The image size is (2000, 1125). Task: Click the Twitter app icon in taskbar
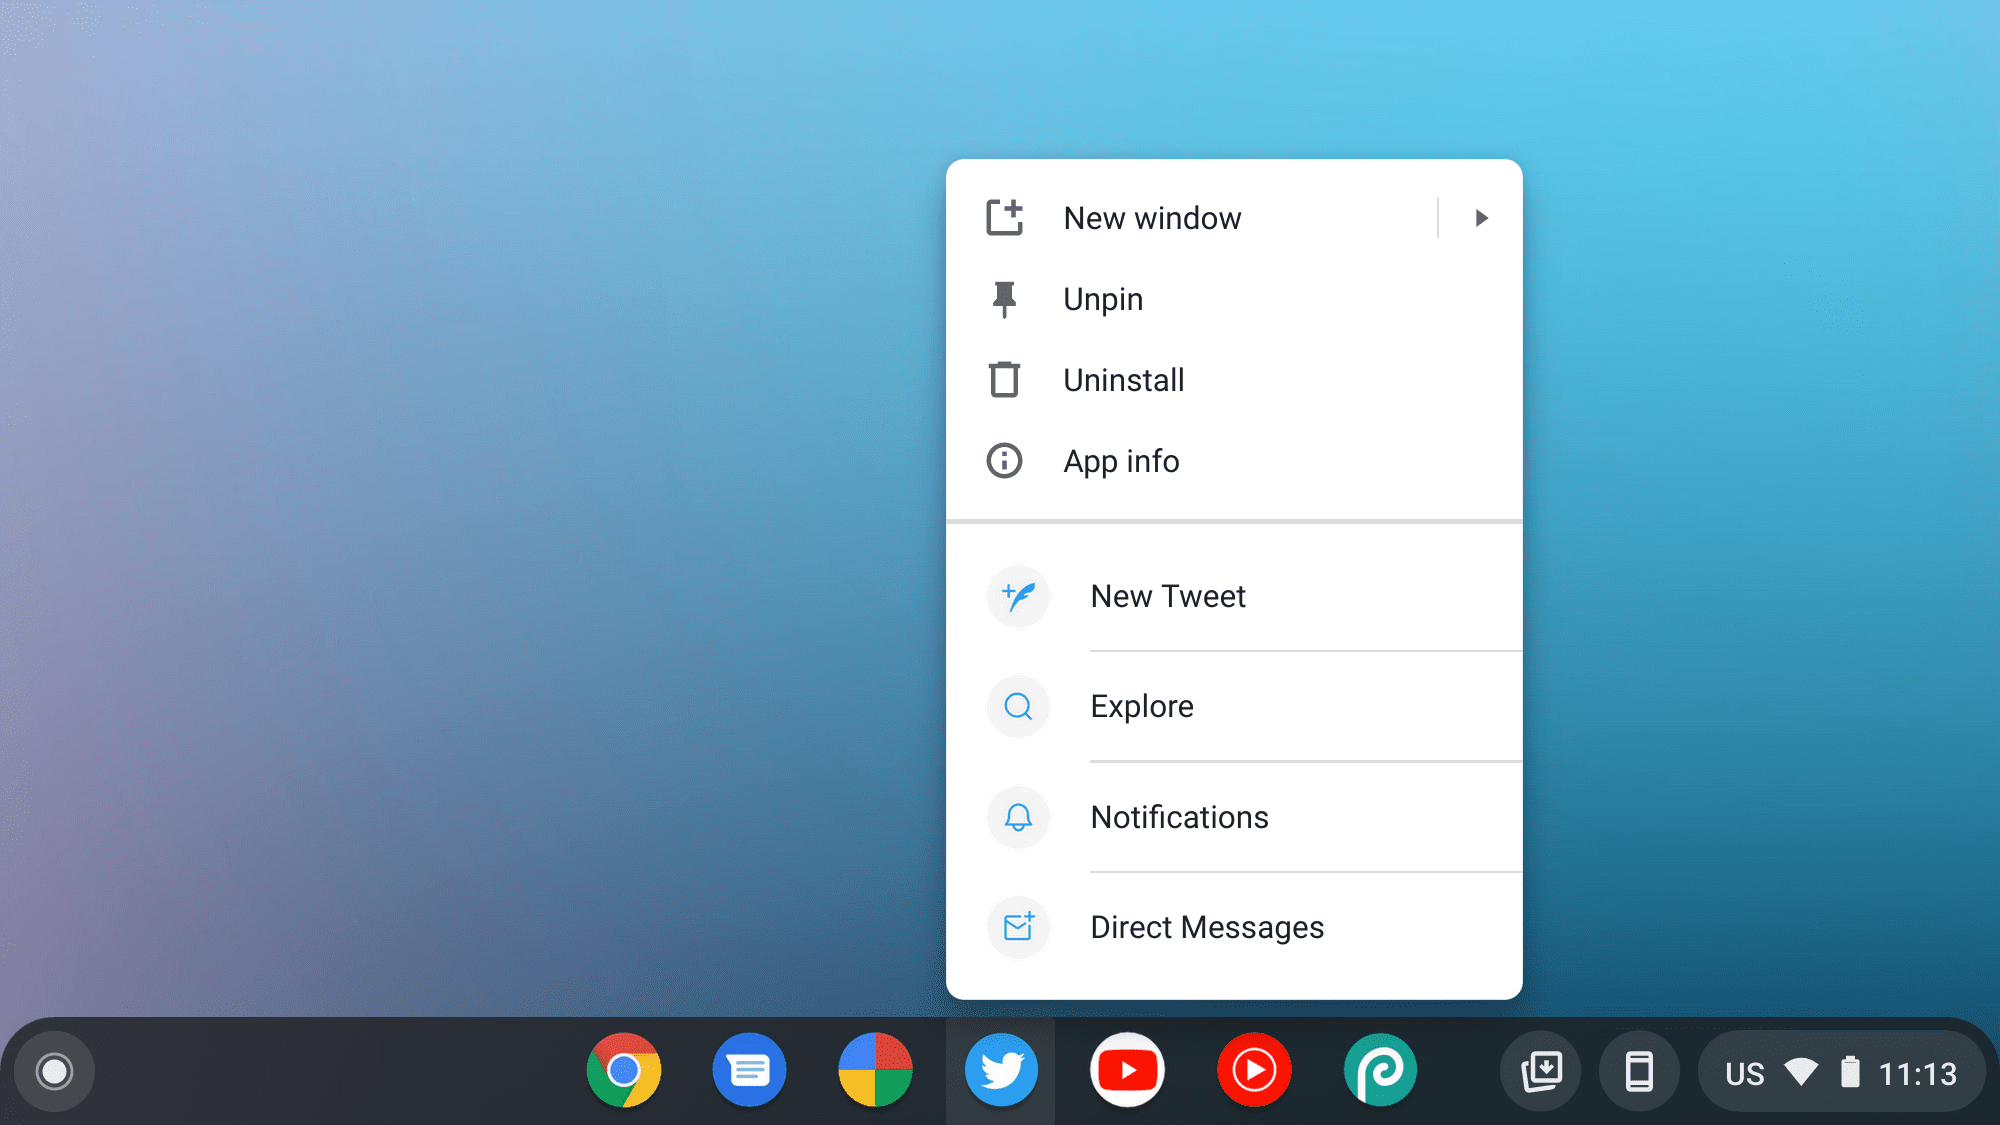[x=1001, y=1070]
